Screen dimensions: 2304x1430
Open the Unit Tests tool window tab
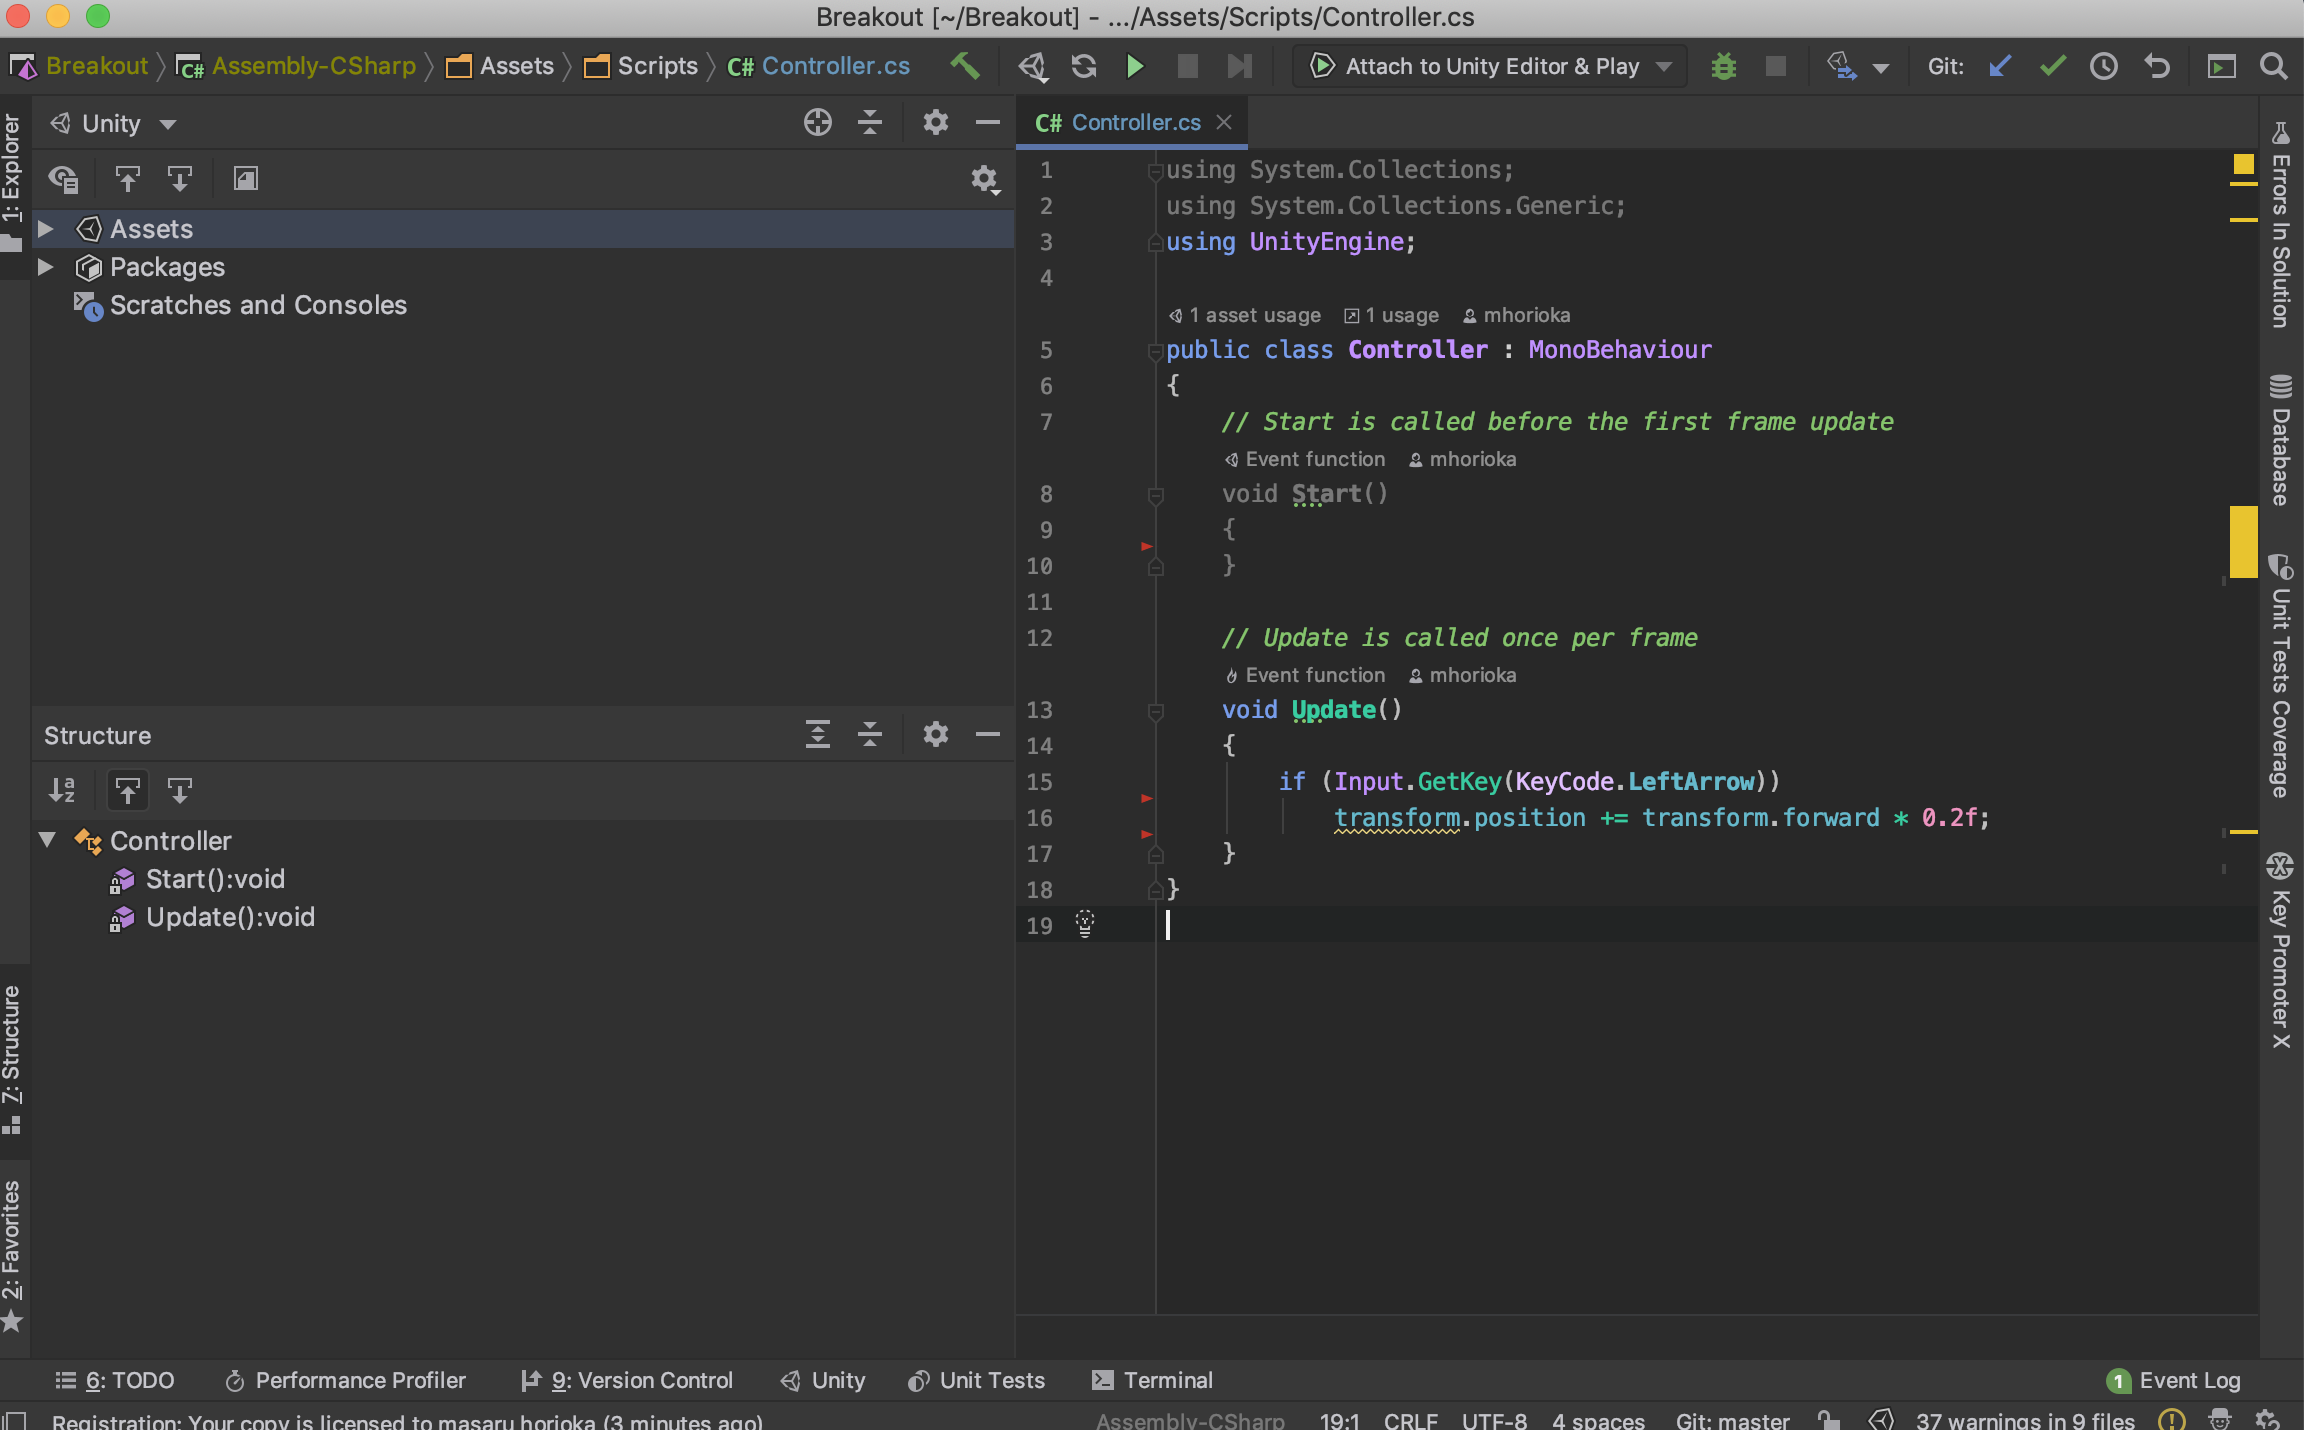(976, 1380)
